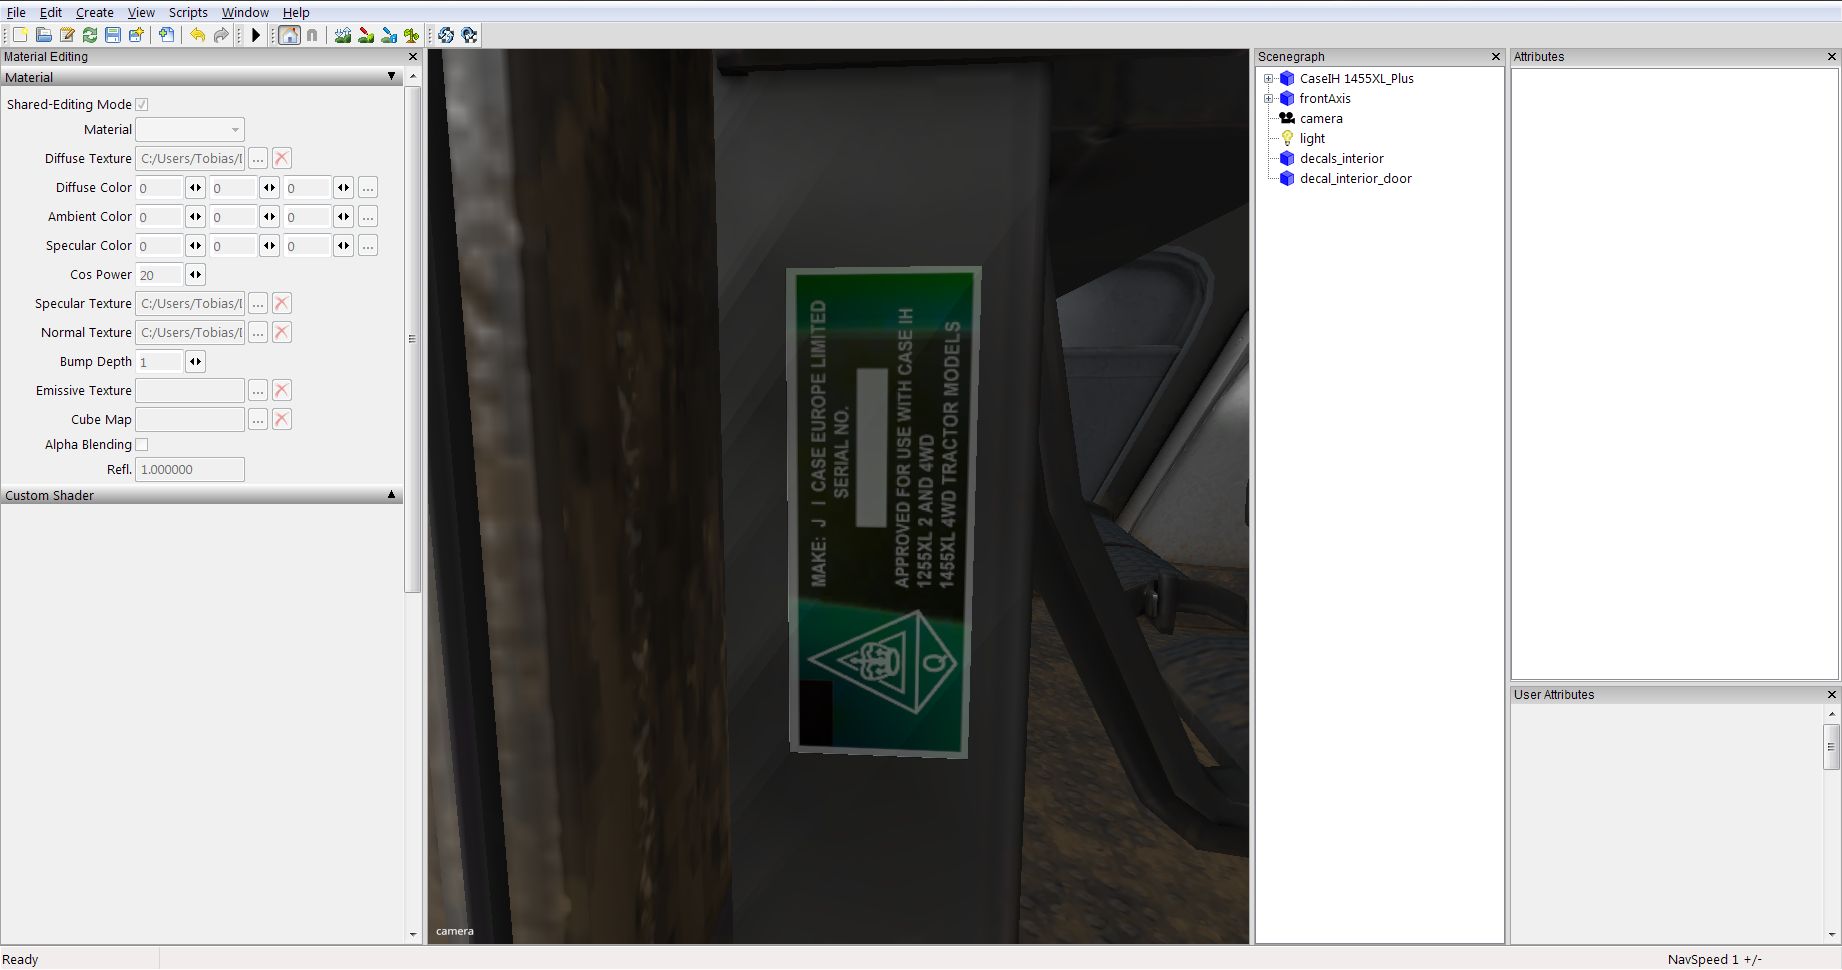
Task: Click the Diffuse Texture path field
Action: point(190,158)
